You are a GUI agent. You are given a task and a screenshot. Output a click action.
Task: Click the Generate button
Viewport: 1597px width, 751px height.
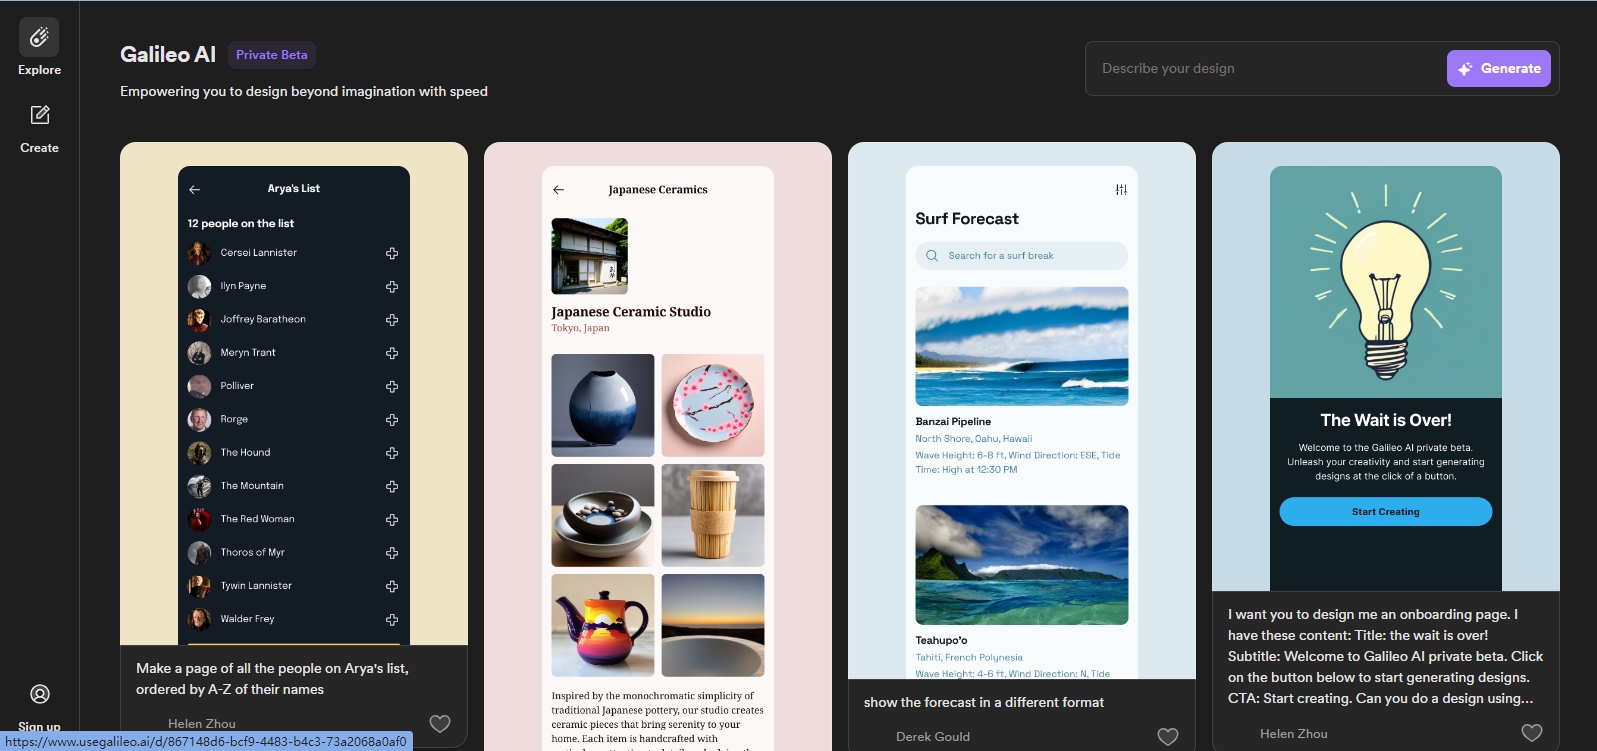[x=1498, y=69]
